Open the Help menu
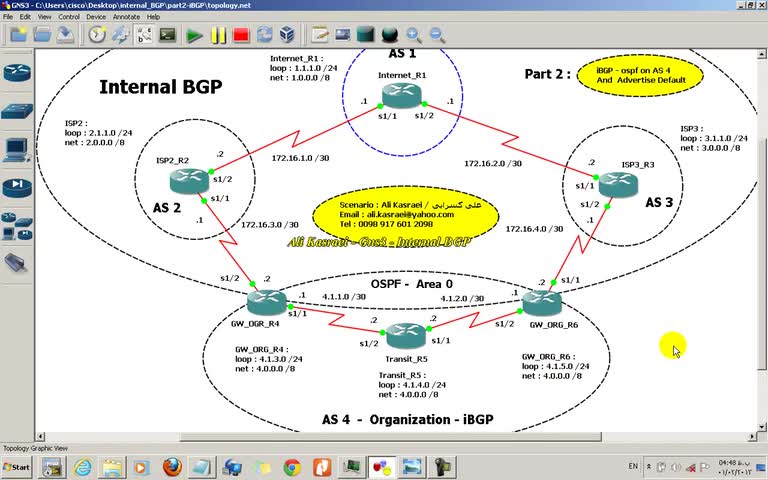The image size is (768, 480). pos(153,17)
